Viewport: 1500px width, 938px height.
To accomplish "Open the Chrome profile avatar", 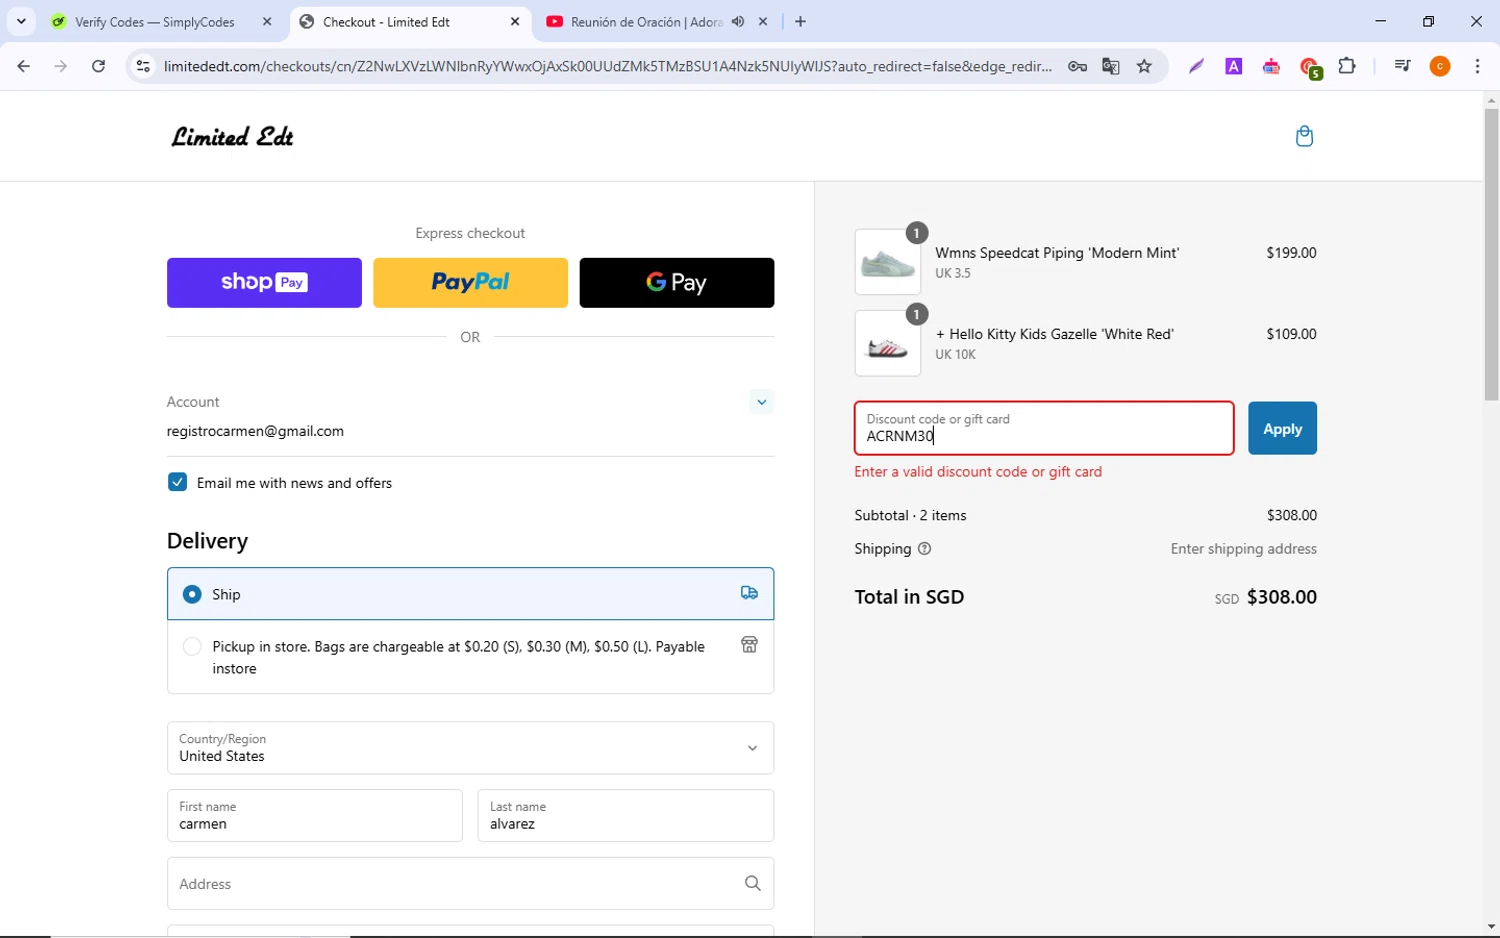I will click(x=1440, y=67).
